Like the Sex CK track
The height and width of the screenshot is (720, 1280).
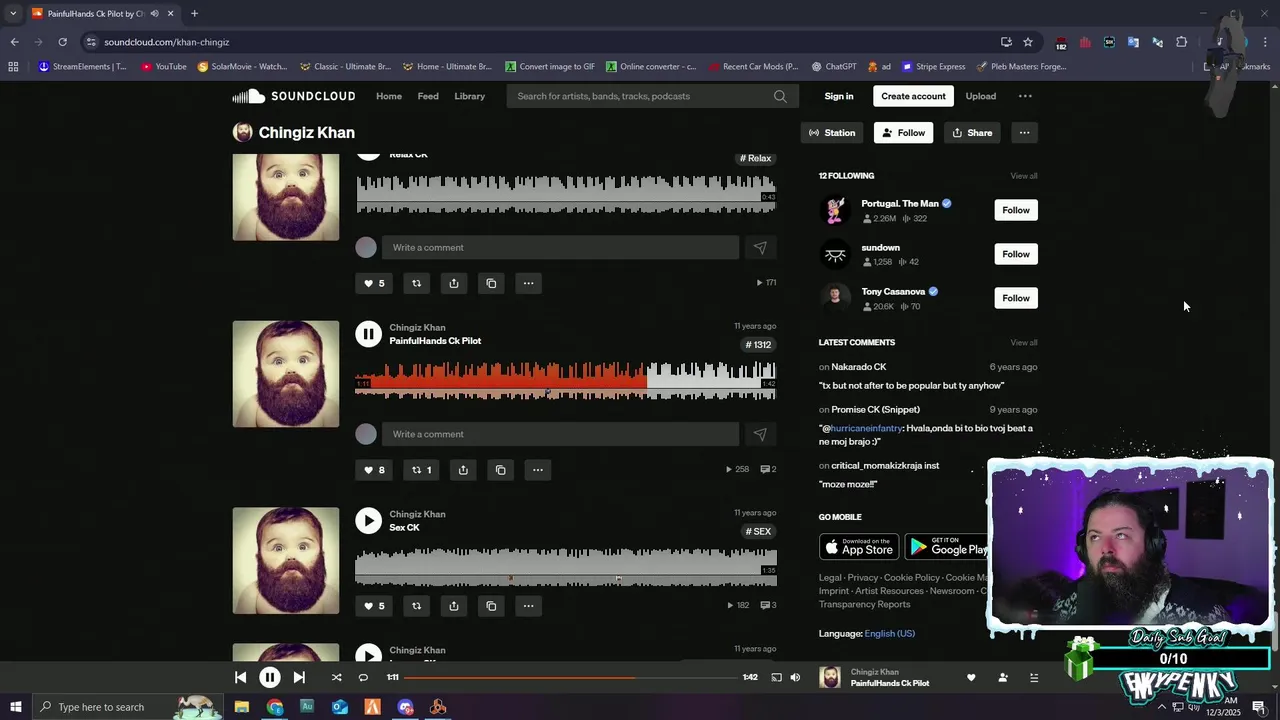coord(374,606)
